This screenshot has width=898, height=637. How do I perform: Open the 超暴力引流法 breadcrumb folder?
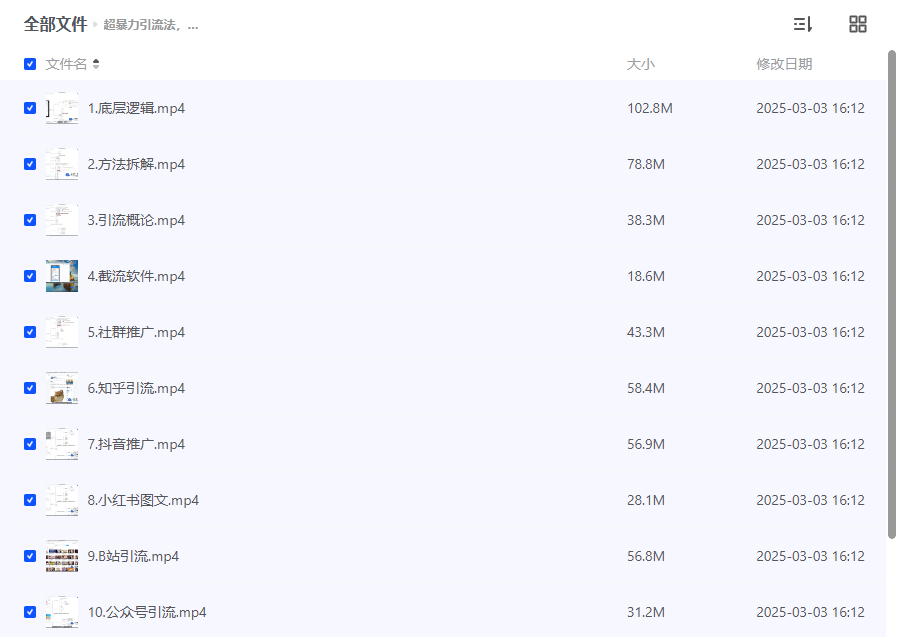150,25
